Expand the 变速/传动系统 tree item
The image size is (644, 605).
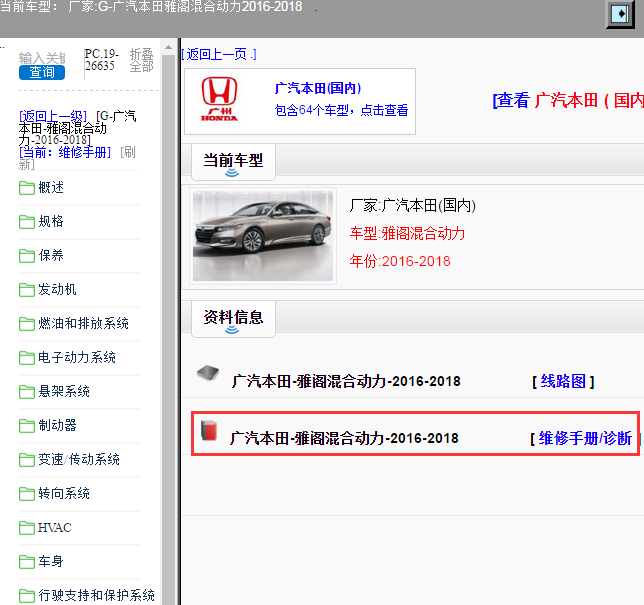click(79, 460)
